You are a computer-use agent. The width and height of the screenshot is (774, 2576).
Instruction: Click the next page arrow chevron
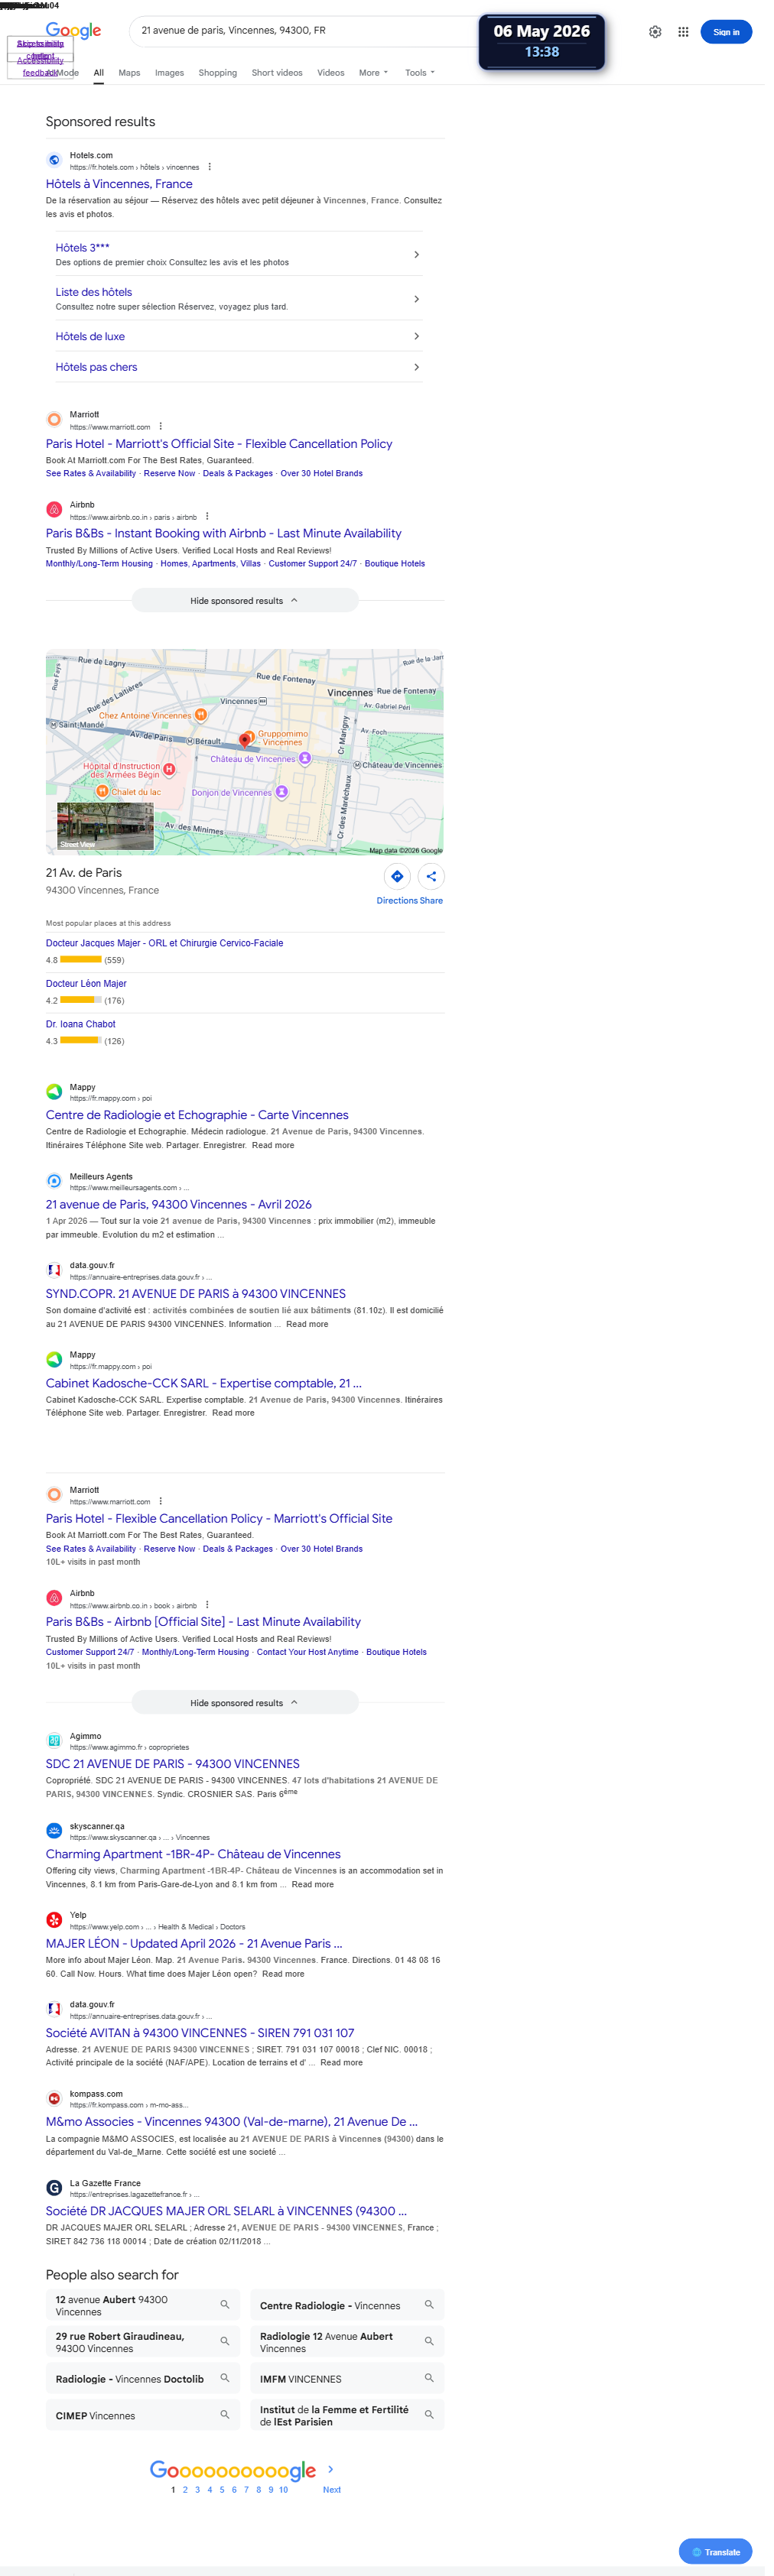tap(331, 2469)
